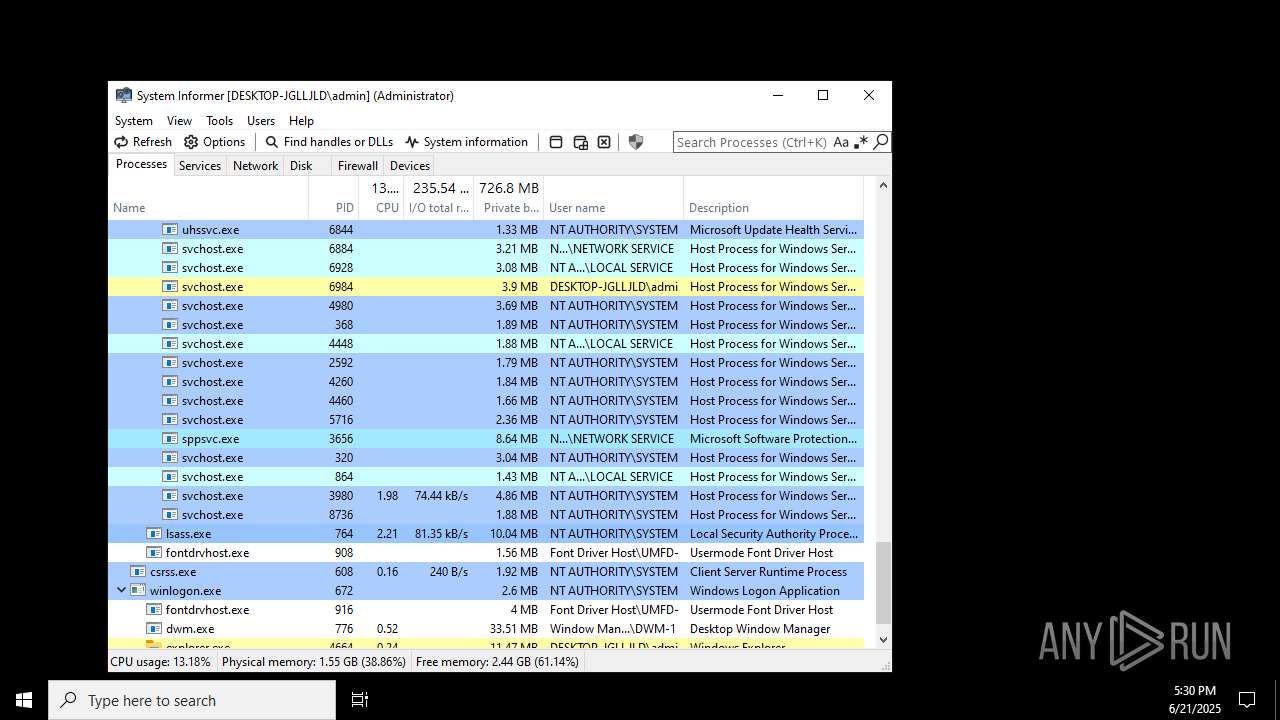Collapse the winlogon.exe tree node

122,590
